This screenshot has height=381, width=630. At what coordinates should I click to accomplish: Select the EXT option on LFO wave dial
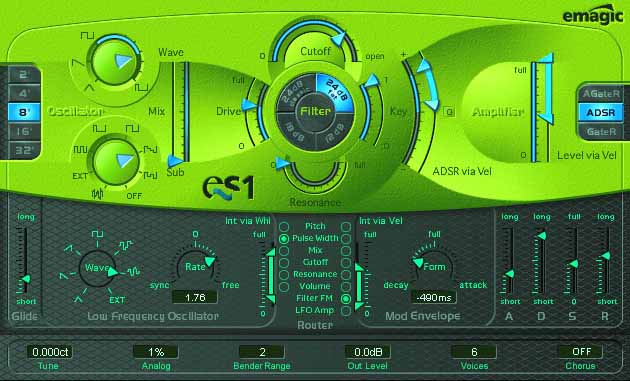click(x=117, y=300)
